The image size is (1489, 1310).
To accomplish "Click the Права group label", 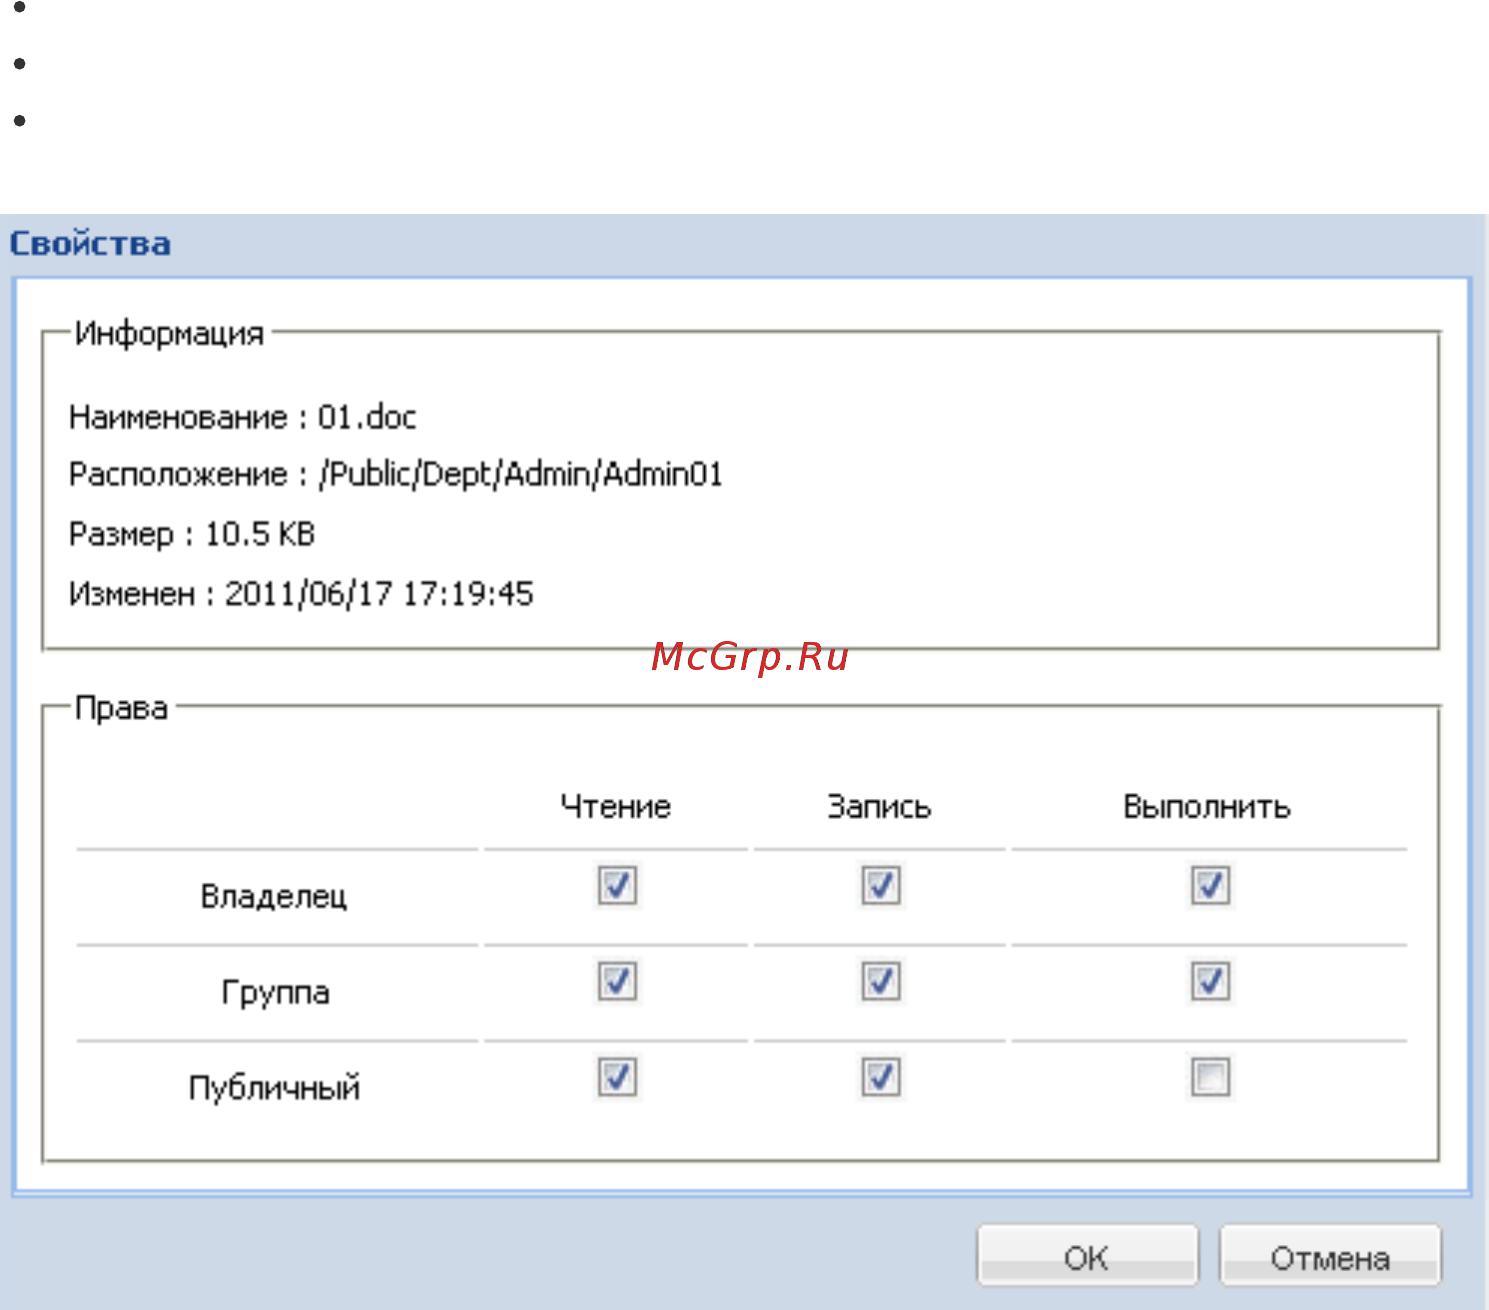I will pyautogui.click(x=121, y=708).
